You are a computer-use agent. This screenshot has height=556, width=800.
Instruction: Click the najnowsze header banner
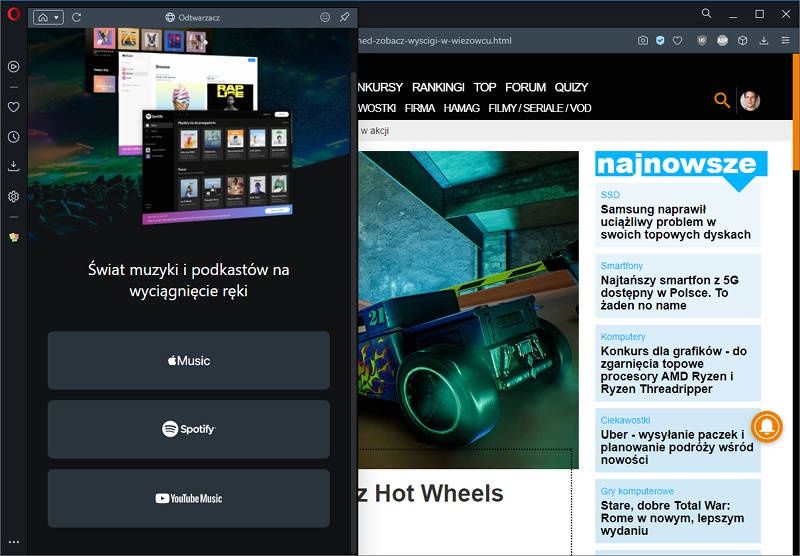click(681, 164)
